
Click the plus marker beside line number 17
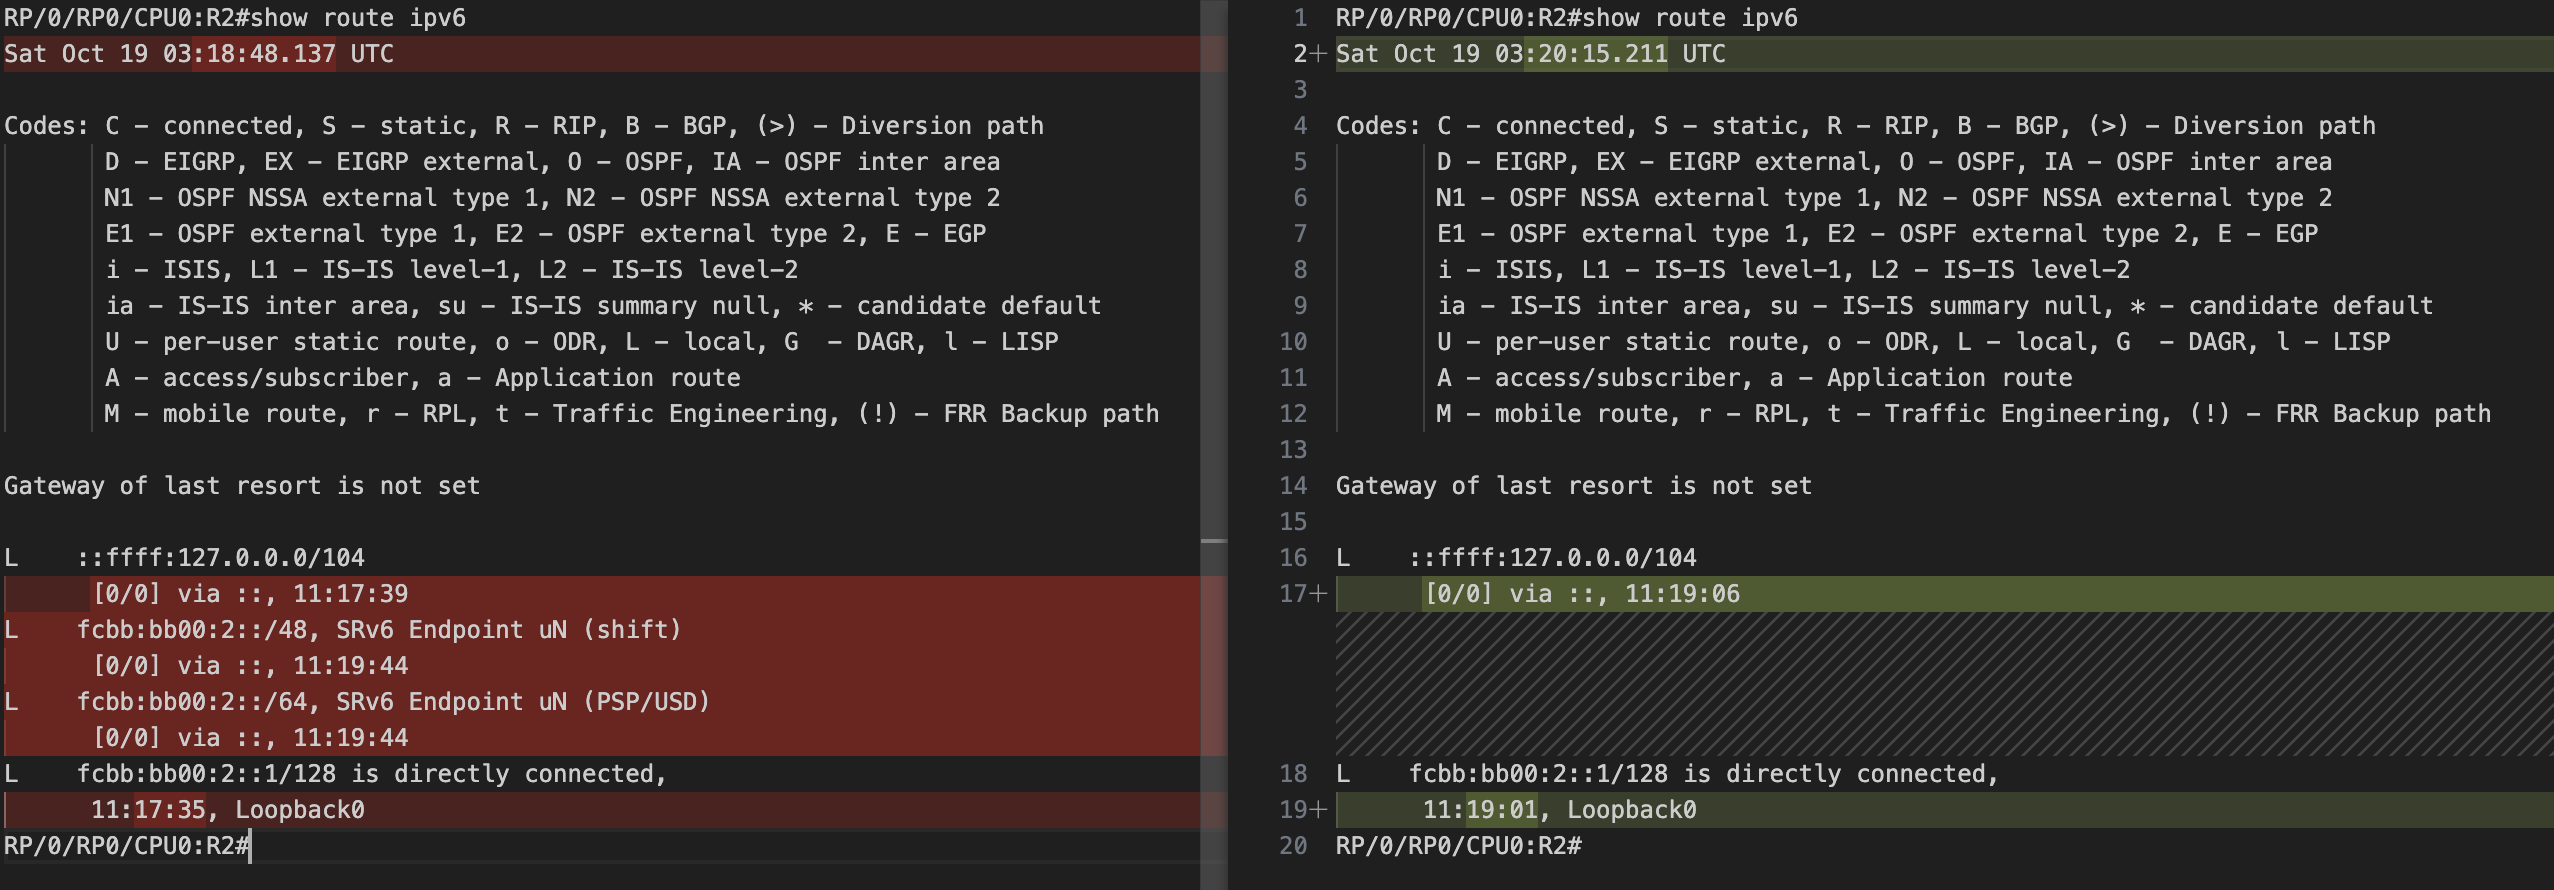[1318, 594]
